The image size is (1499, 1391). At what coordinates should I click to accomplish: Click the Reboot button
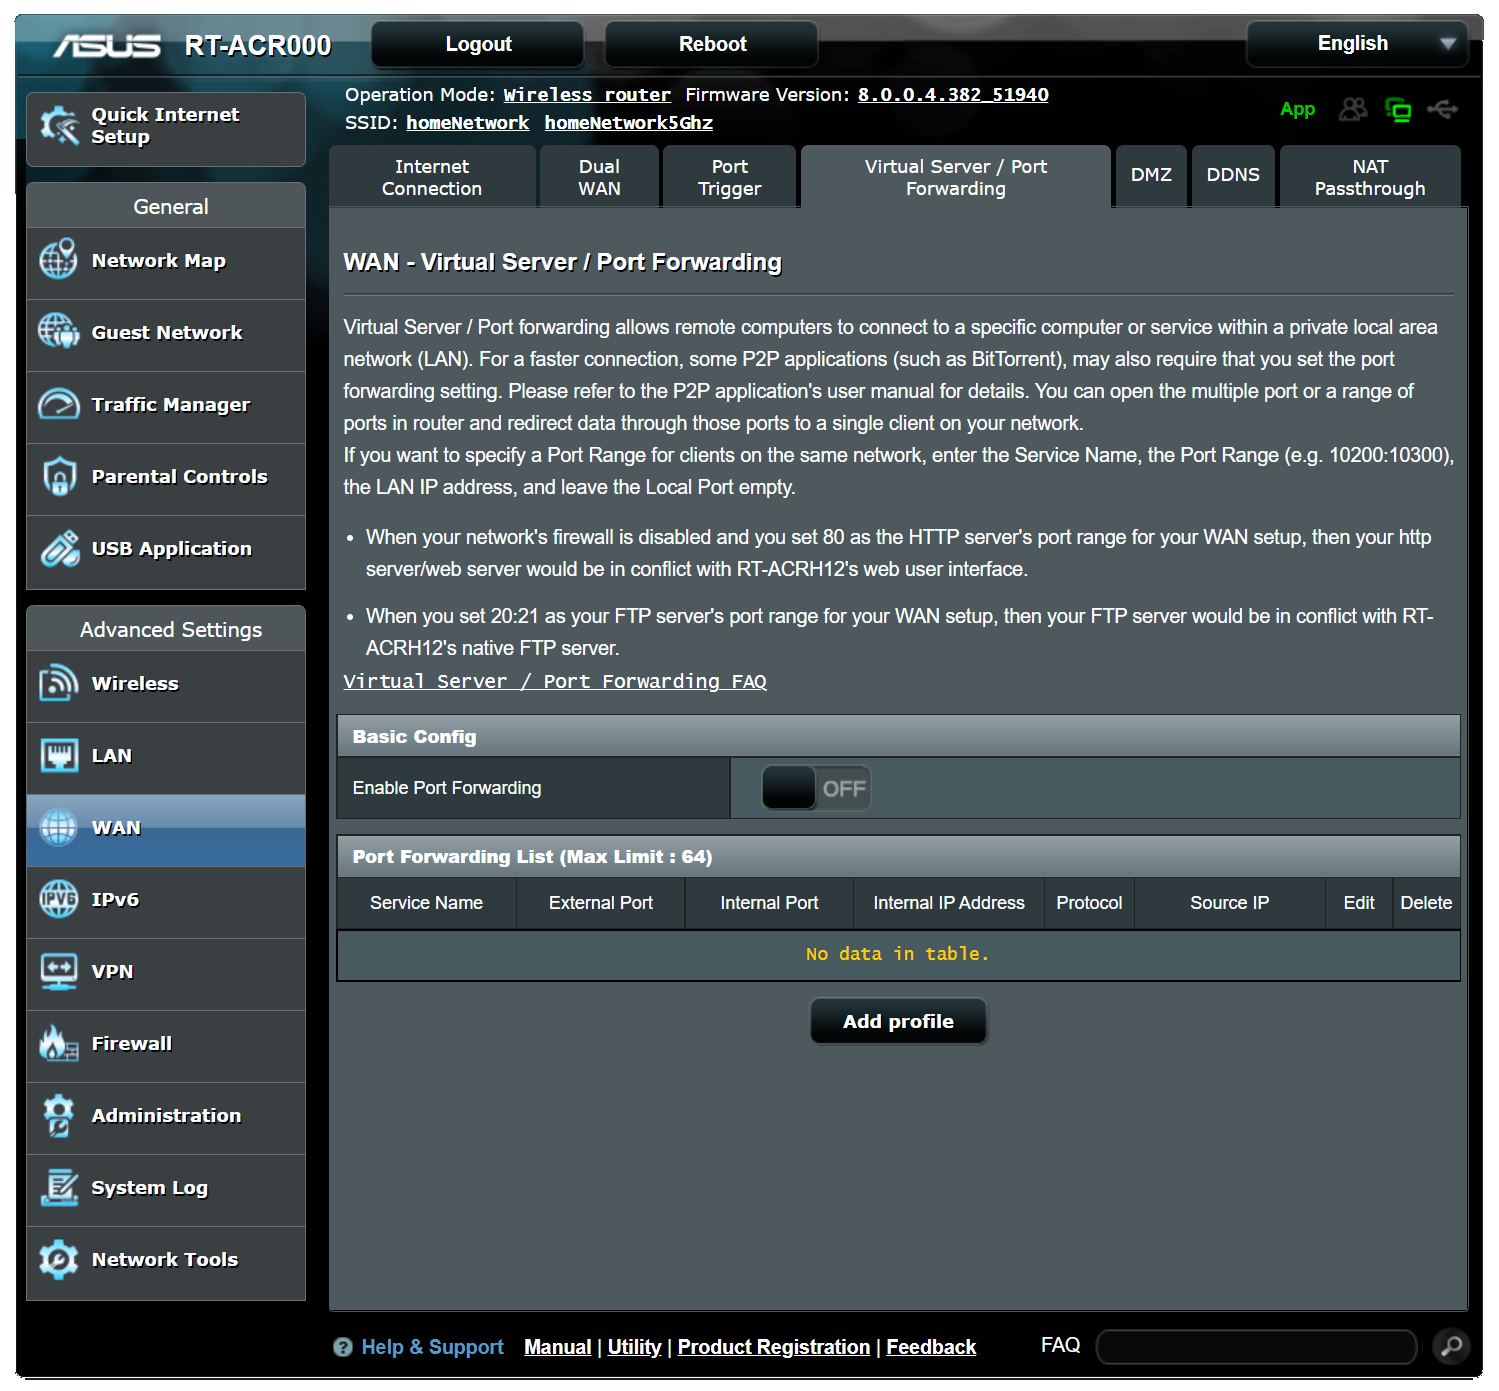point(712,44)
